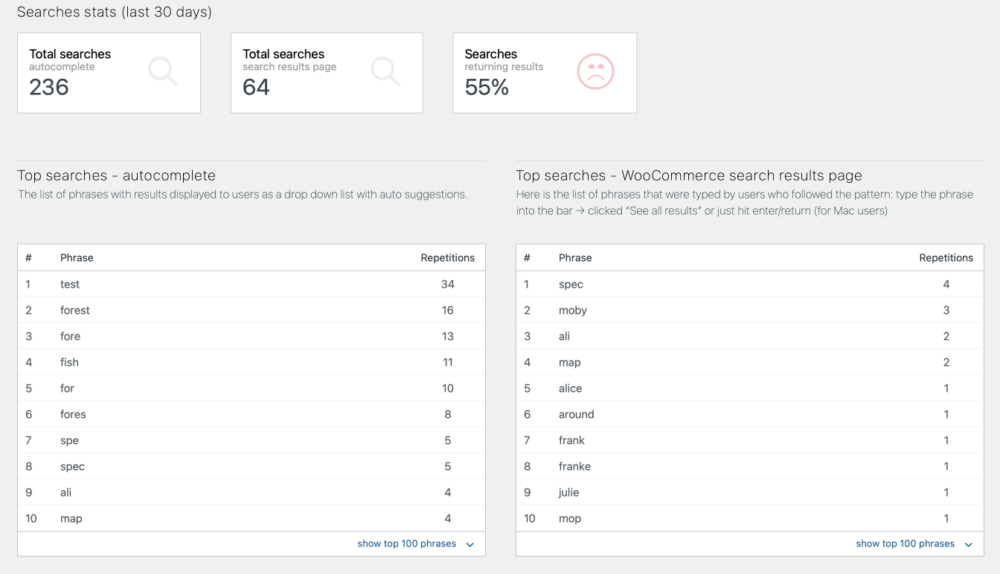
Task: Click the Total searches autocomplete card showing 236
Action: pyautogui.click(x=109, y=73)
